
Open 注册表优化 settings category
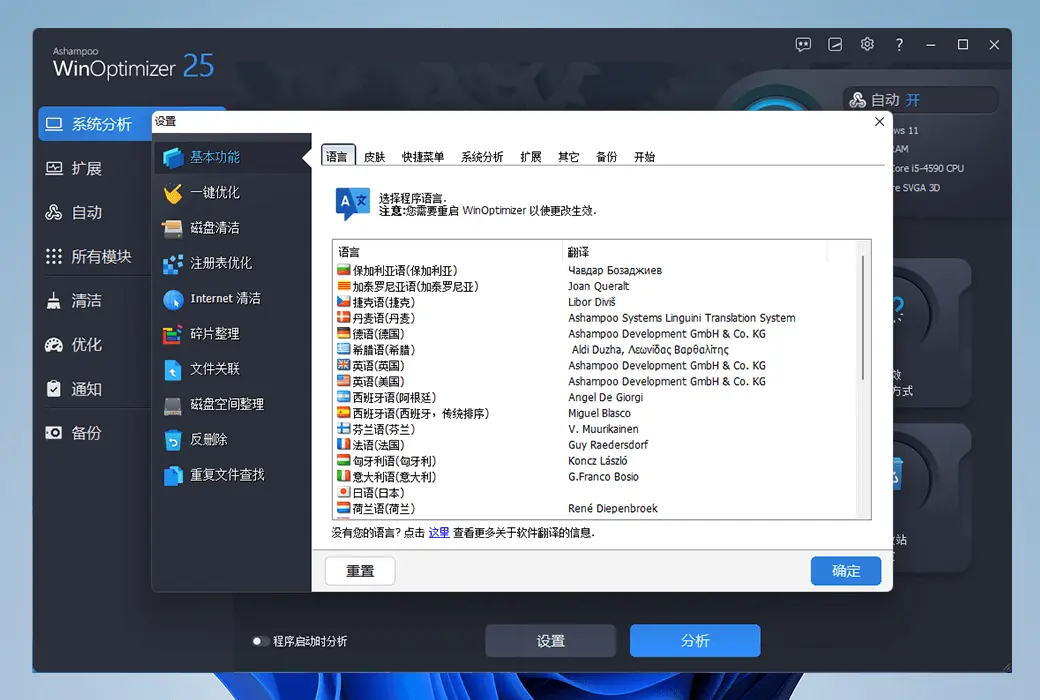pyautogui.click(x=231, y=263)
